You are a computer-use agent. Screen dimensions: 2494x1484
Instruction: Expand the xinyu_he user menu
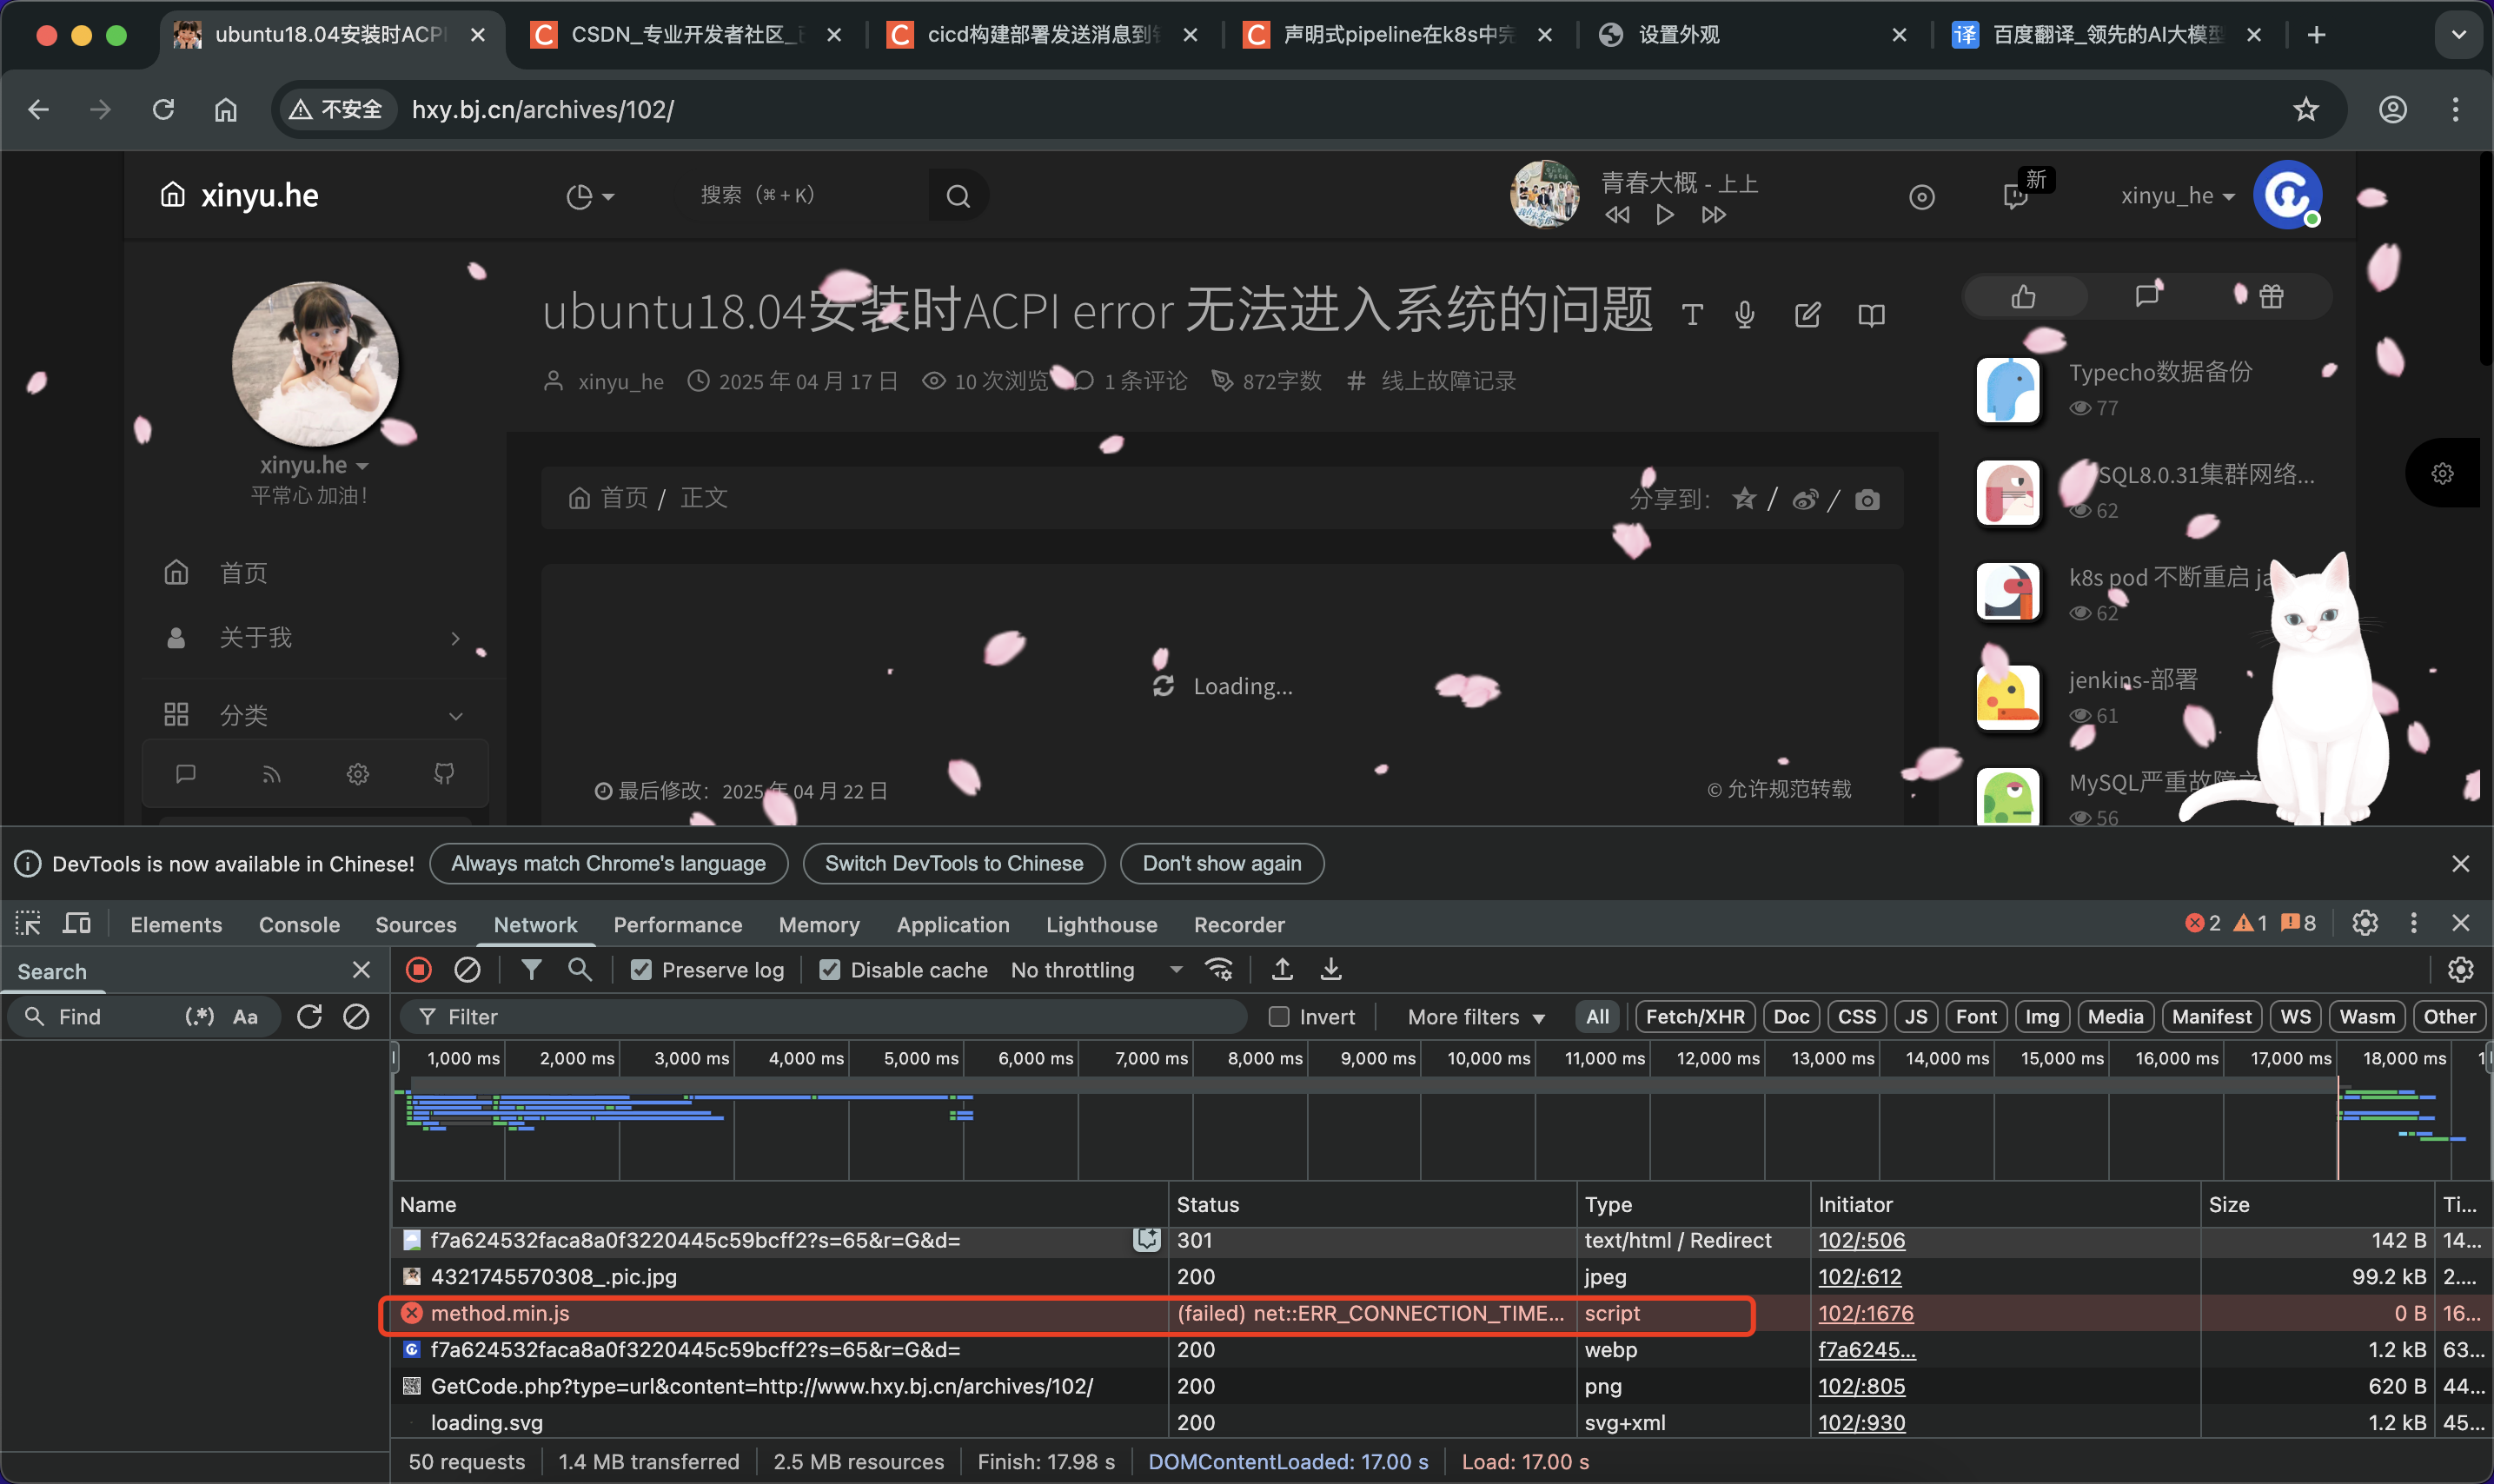(x=2176, y=196)
